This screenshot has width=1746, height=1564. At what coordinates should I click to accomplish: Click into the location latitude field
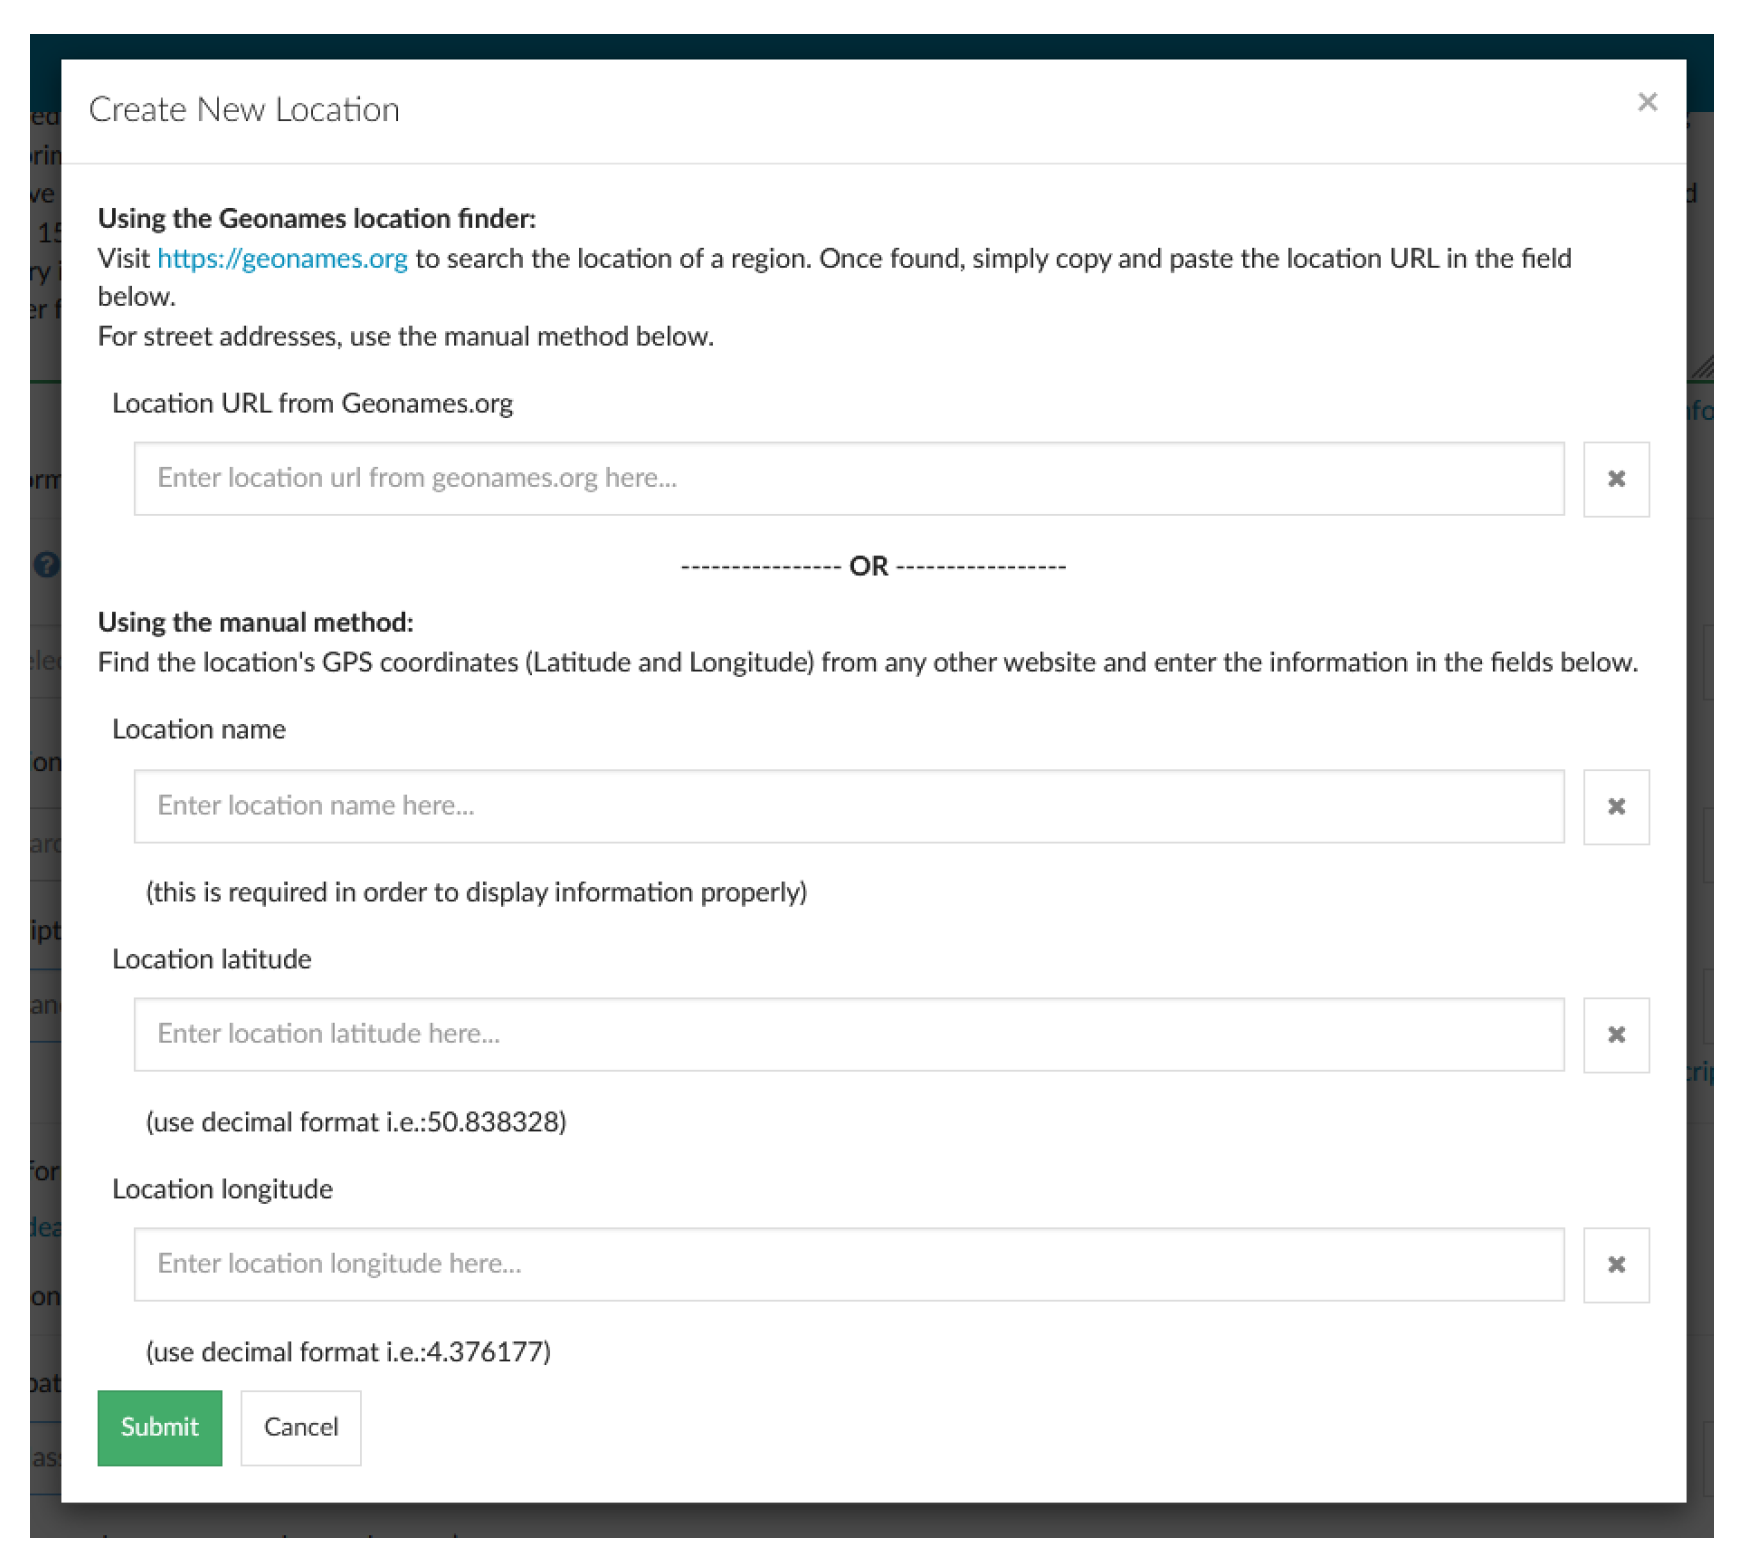tap(848, 1034)
